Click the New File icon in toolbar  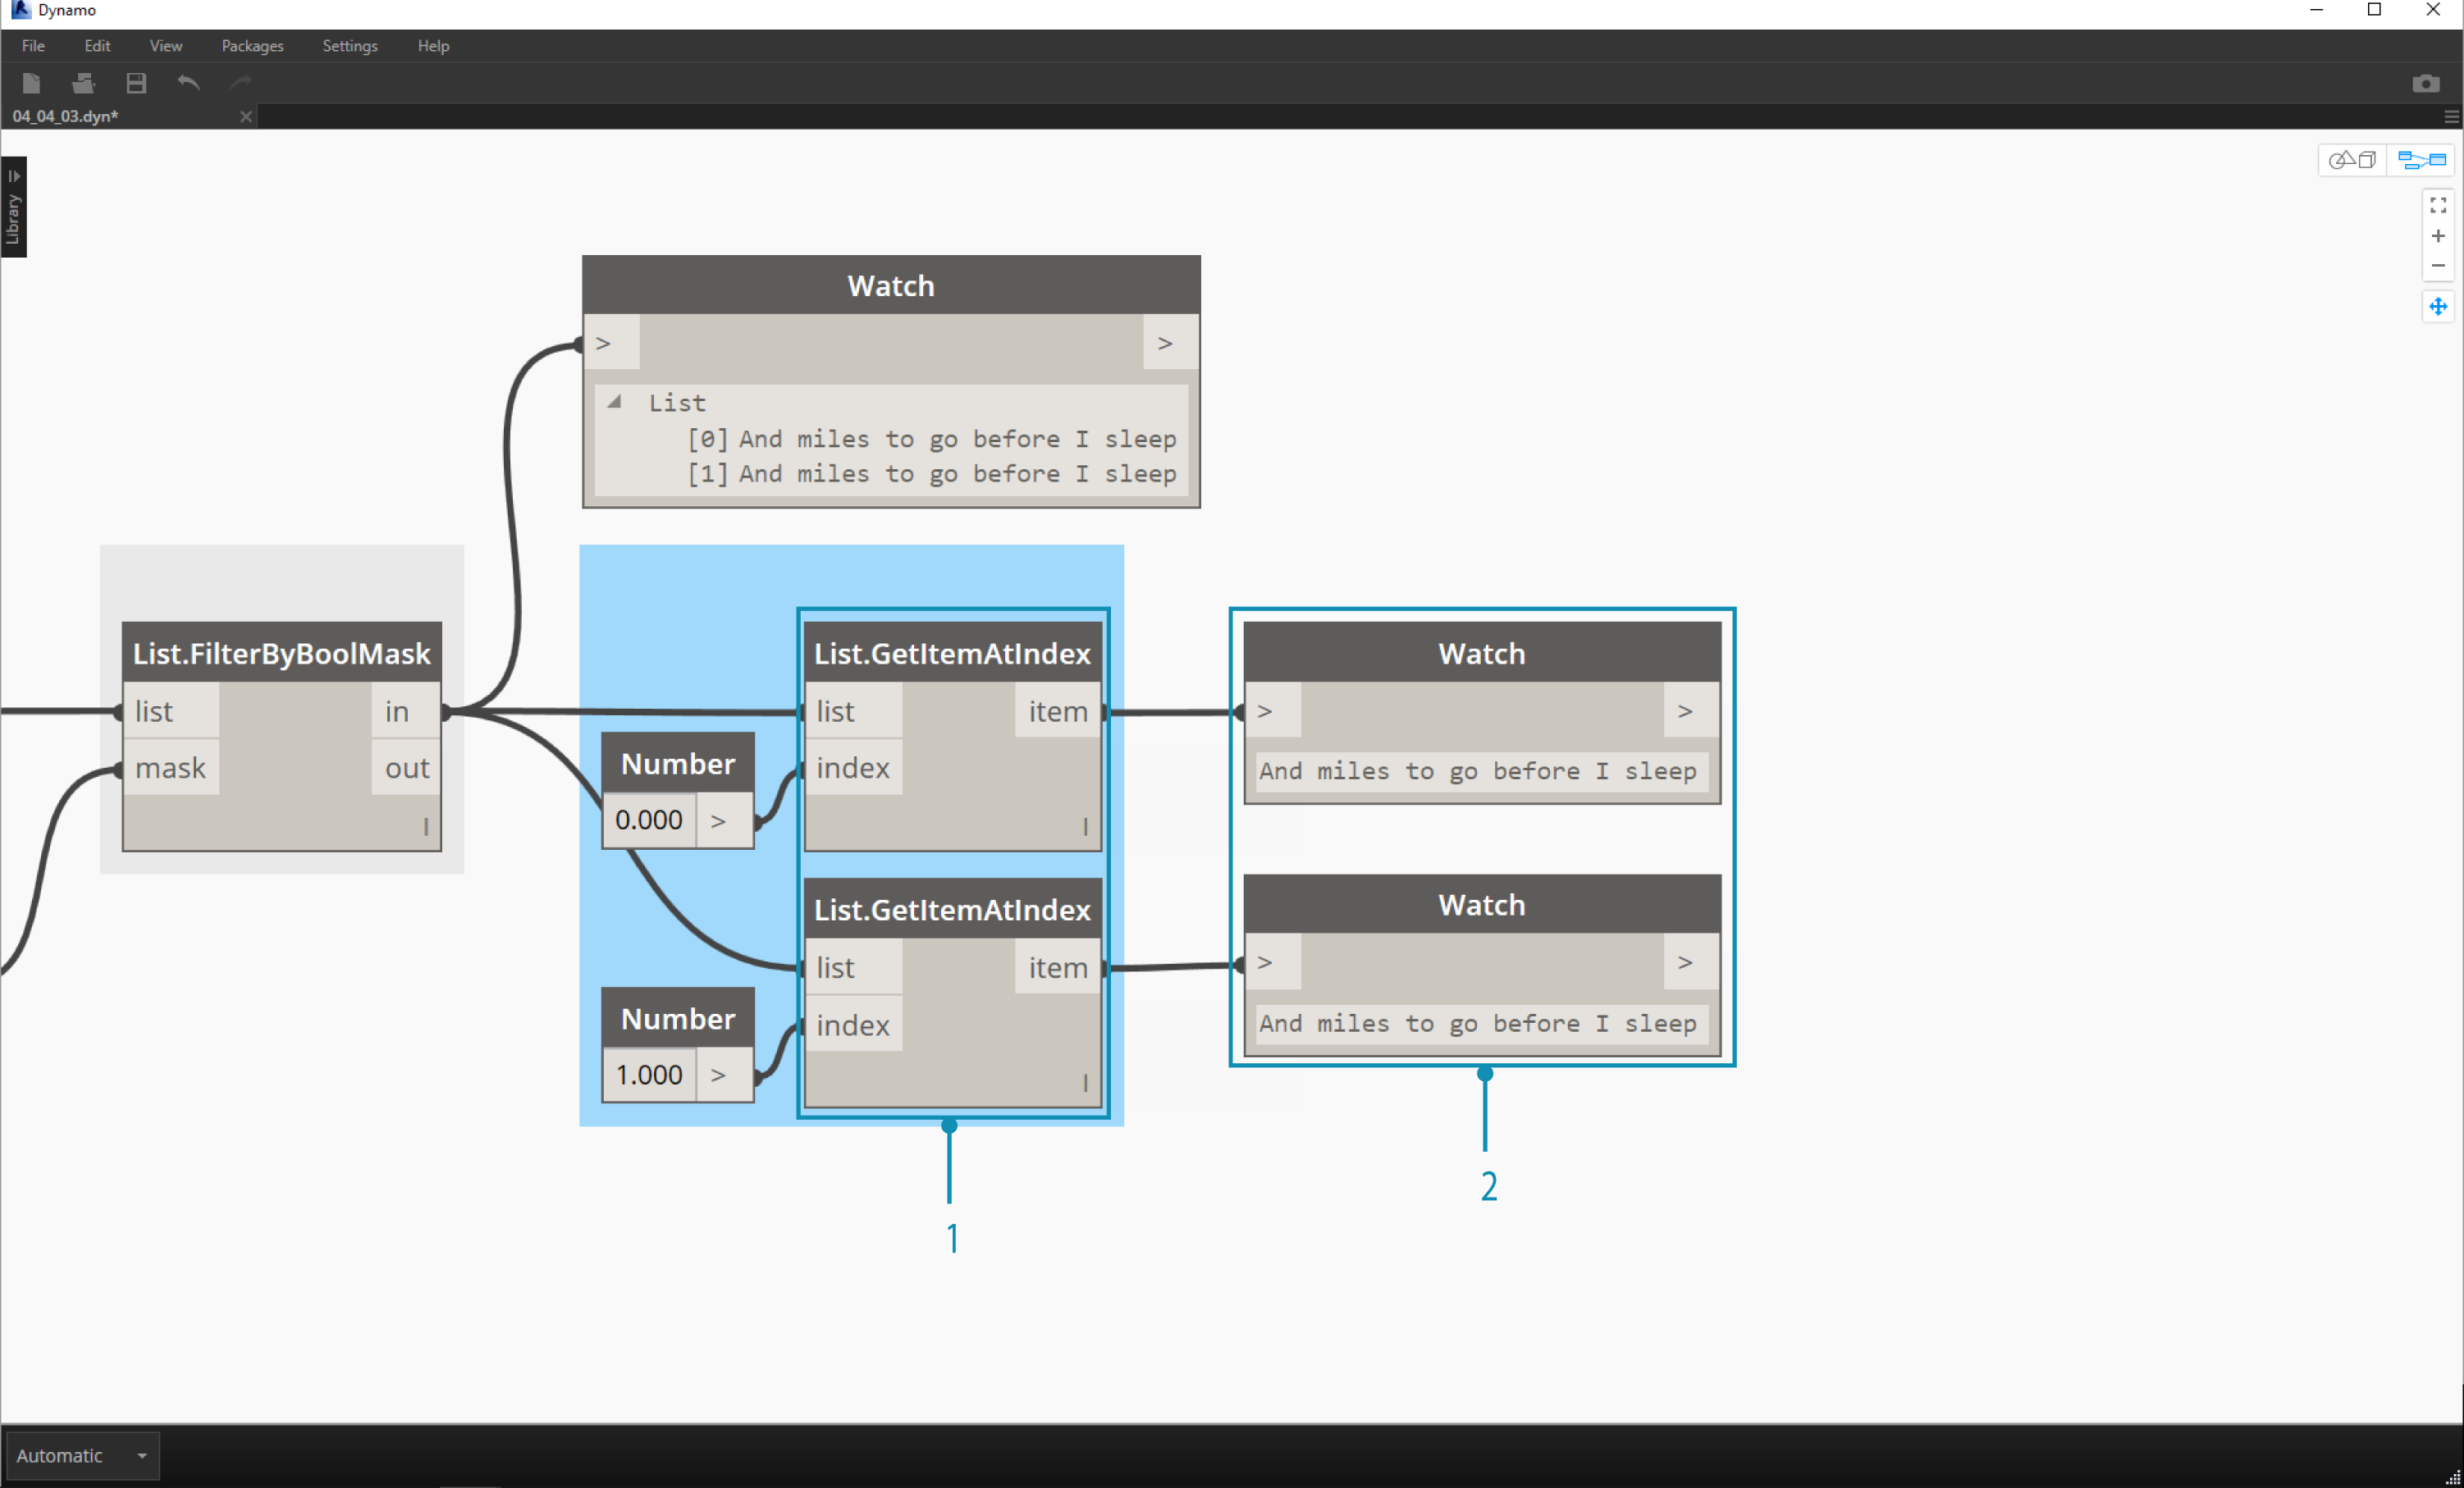[34, 83]
